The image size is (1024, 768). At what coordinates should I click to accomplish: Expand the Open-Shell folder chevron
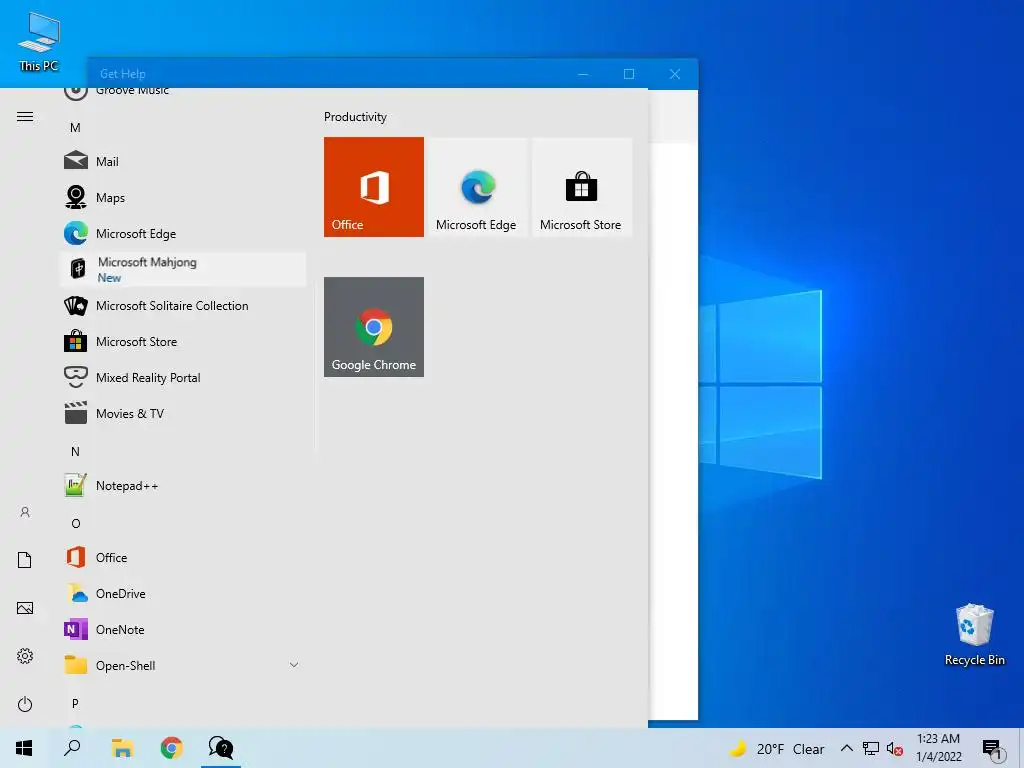[294, 665]
